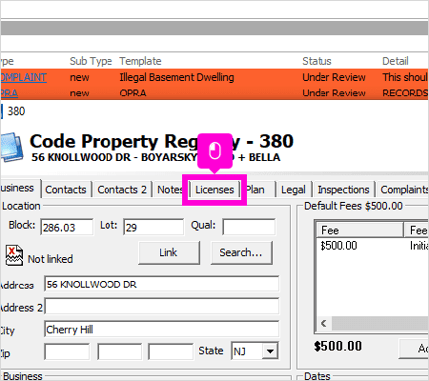Open the Complaints tab
This screenshot has width=429, height=381.
click(x=403, y=190)
